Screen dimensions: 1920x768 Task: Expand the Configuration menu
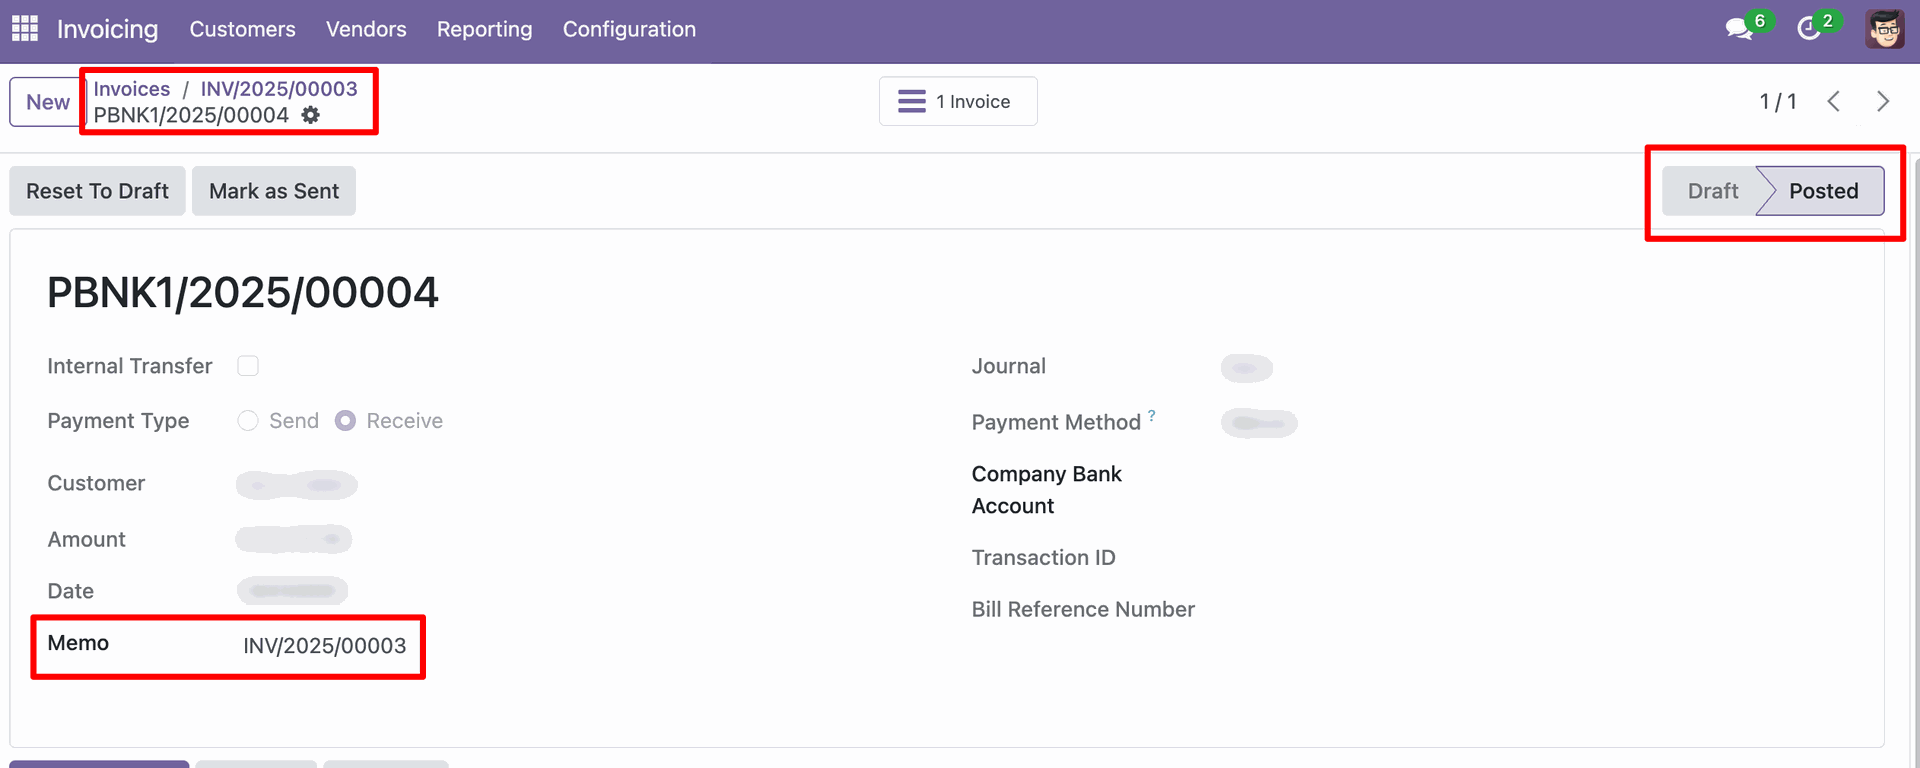coord(629,29)
